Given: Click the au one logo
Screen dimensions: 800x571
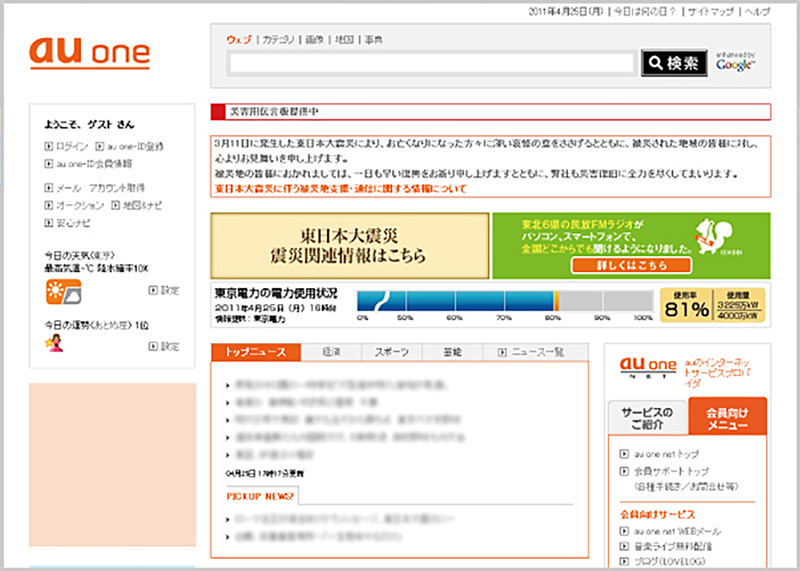Looking at the screenshot, I should pyautogui.click(x=90, y=53).
